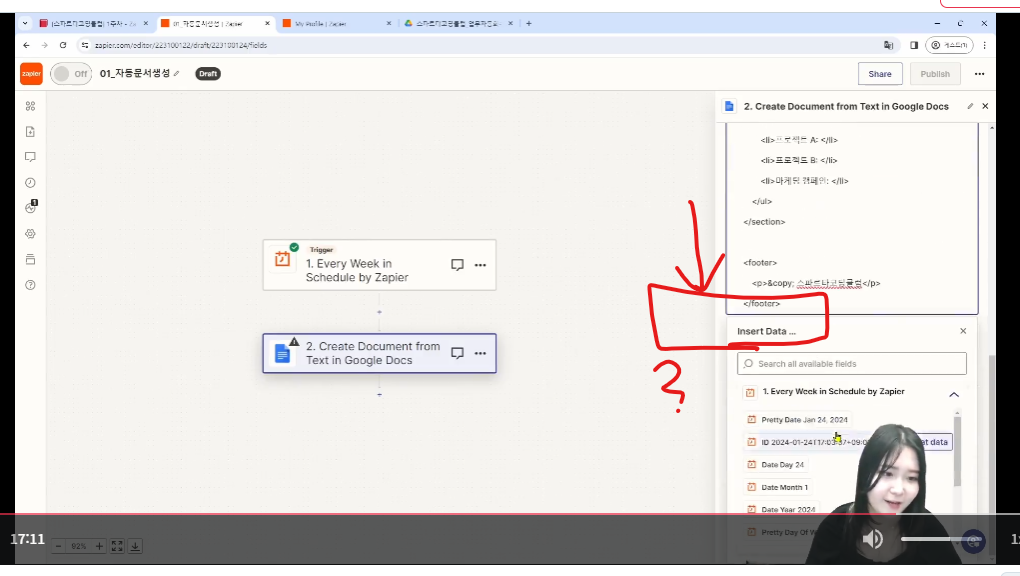Click the Share button
This screenshot has height=576, width=1020.
click(879, 74)
